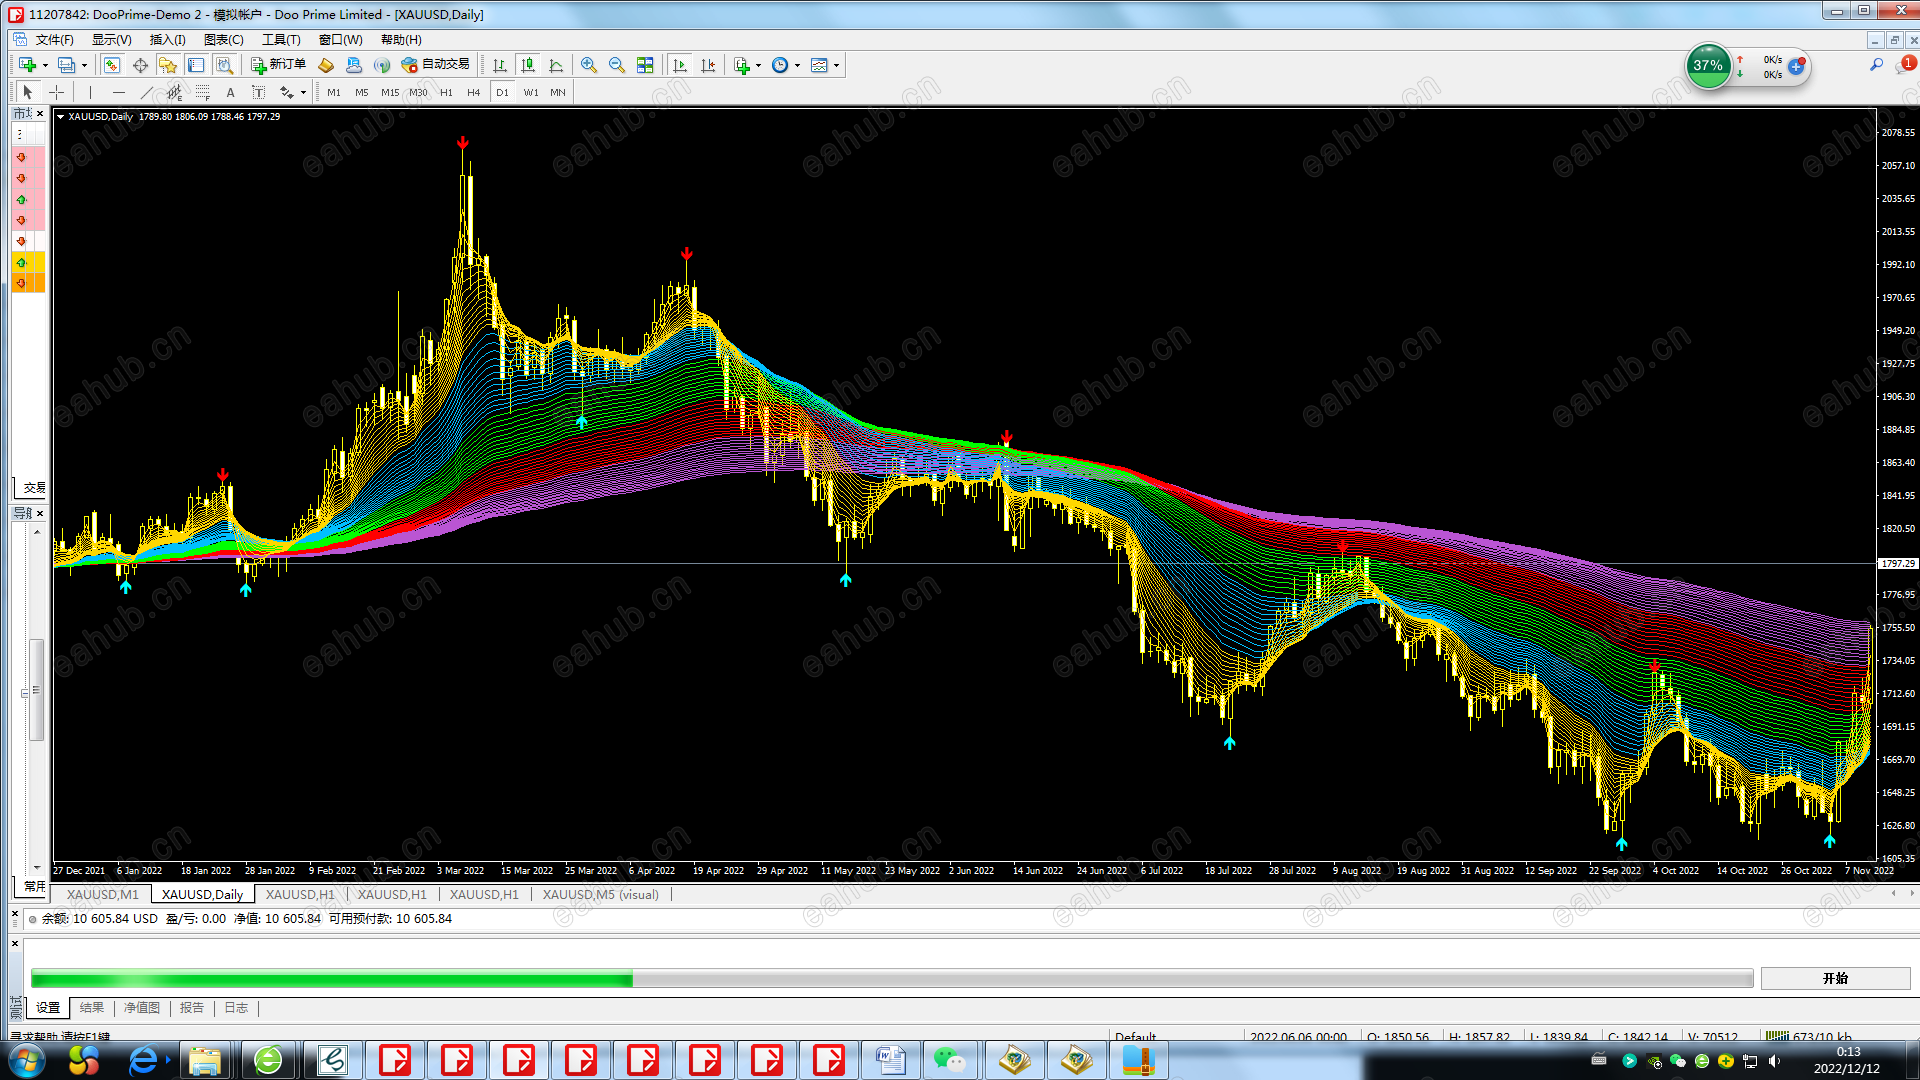
Task: Expand the periodicity clock dropdown
Action: click(x=797, y=65)
